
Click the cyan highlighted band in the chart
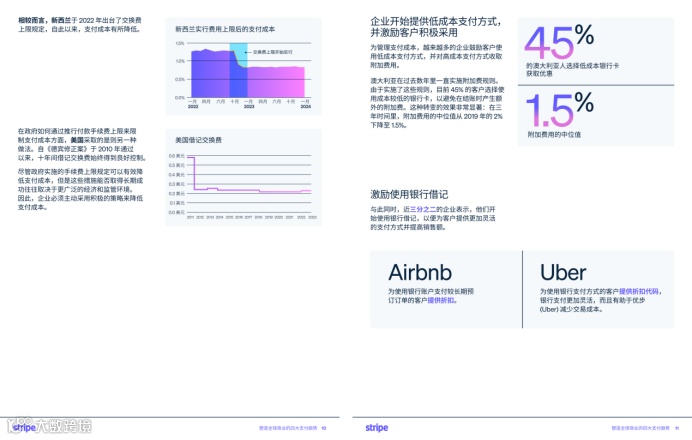tap(238, 53)
